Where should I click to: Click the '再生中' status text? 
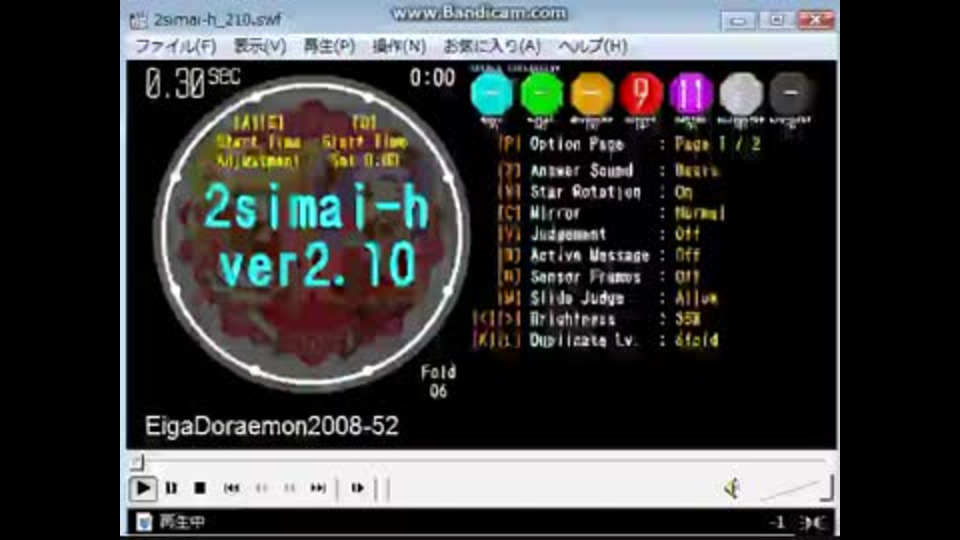[182, 522]
